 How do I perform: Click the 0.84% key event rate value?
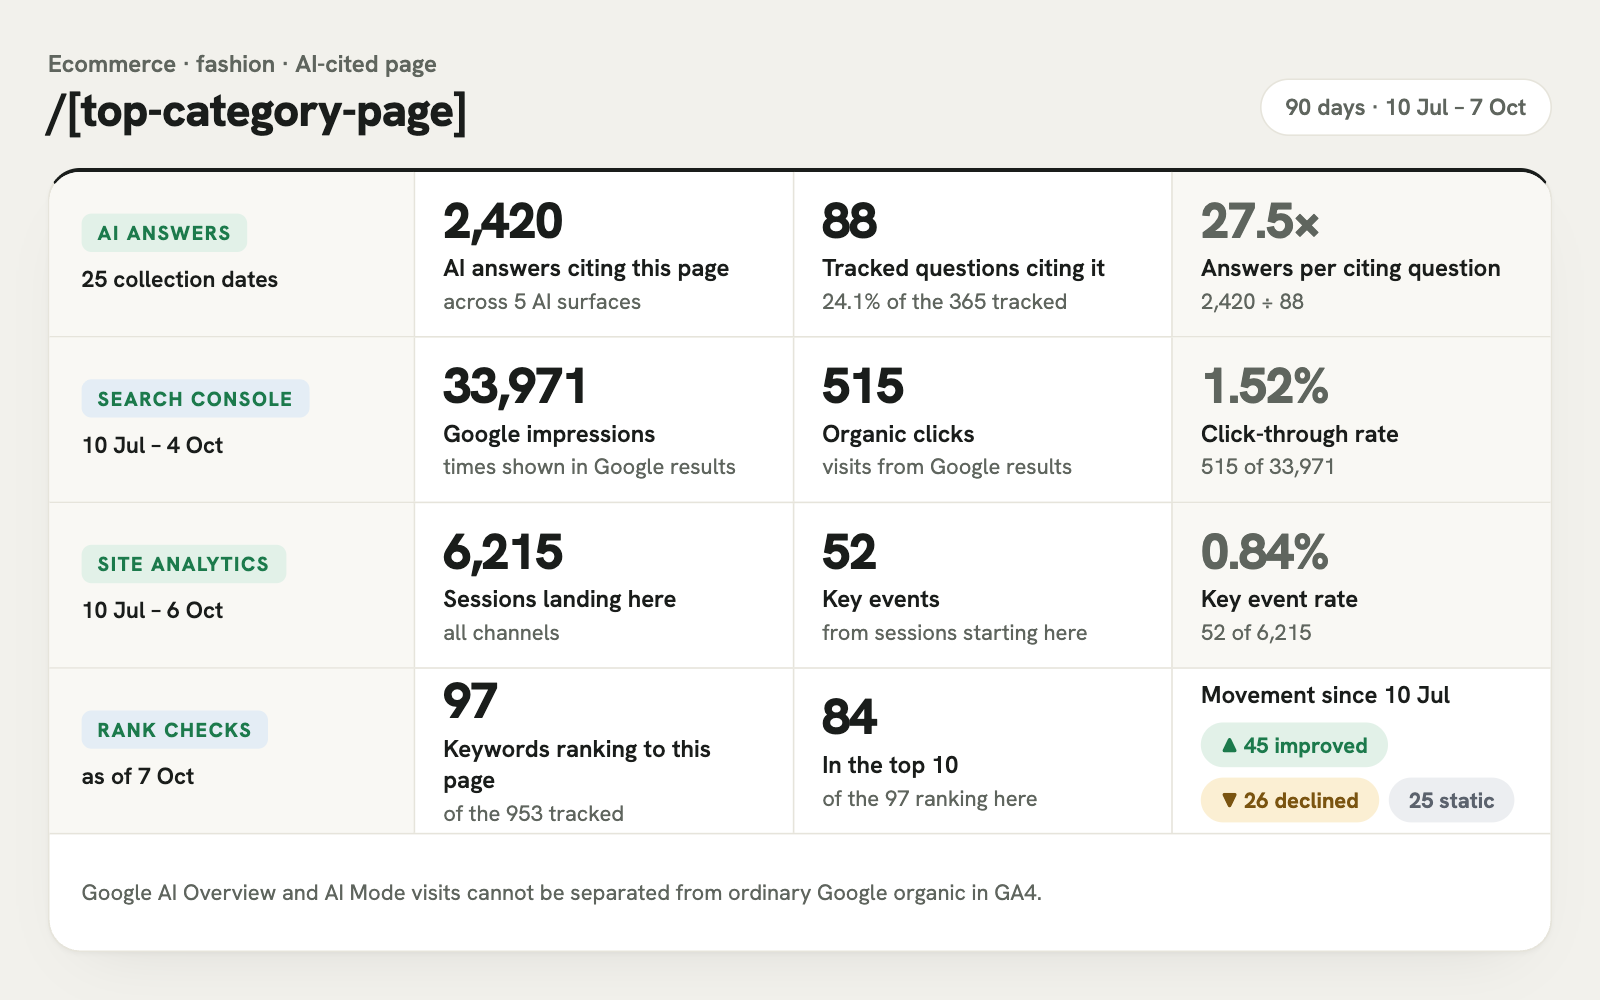pos(1264,552)
